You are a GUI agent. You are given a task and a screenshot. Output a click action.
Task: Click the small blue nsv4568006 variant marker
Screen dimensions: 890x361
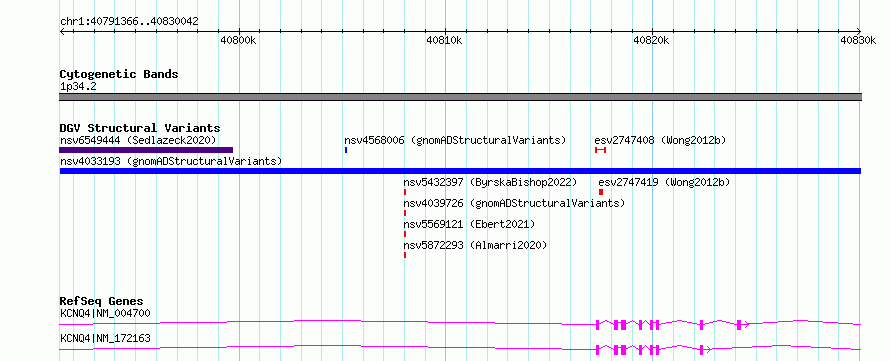coord(346,150)
